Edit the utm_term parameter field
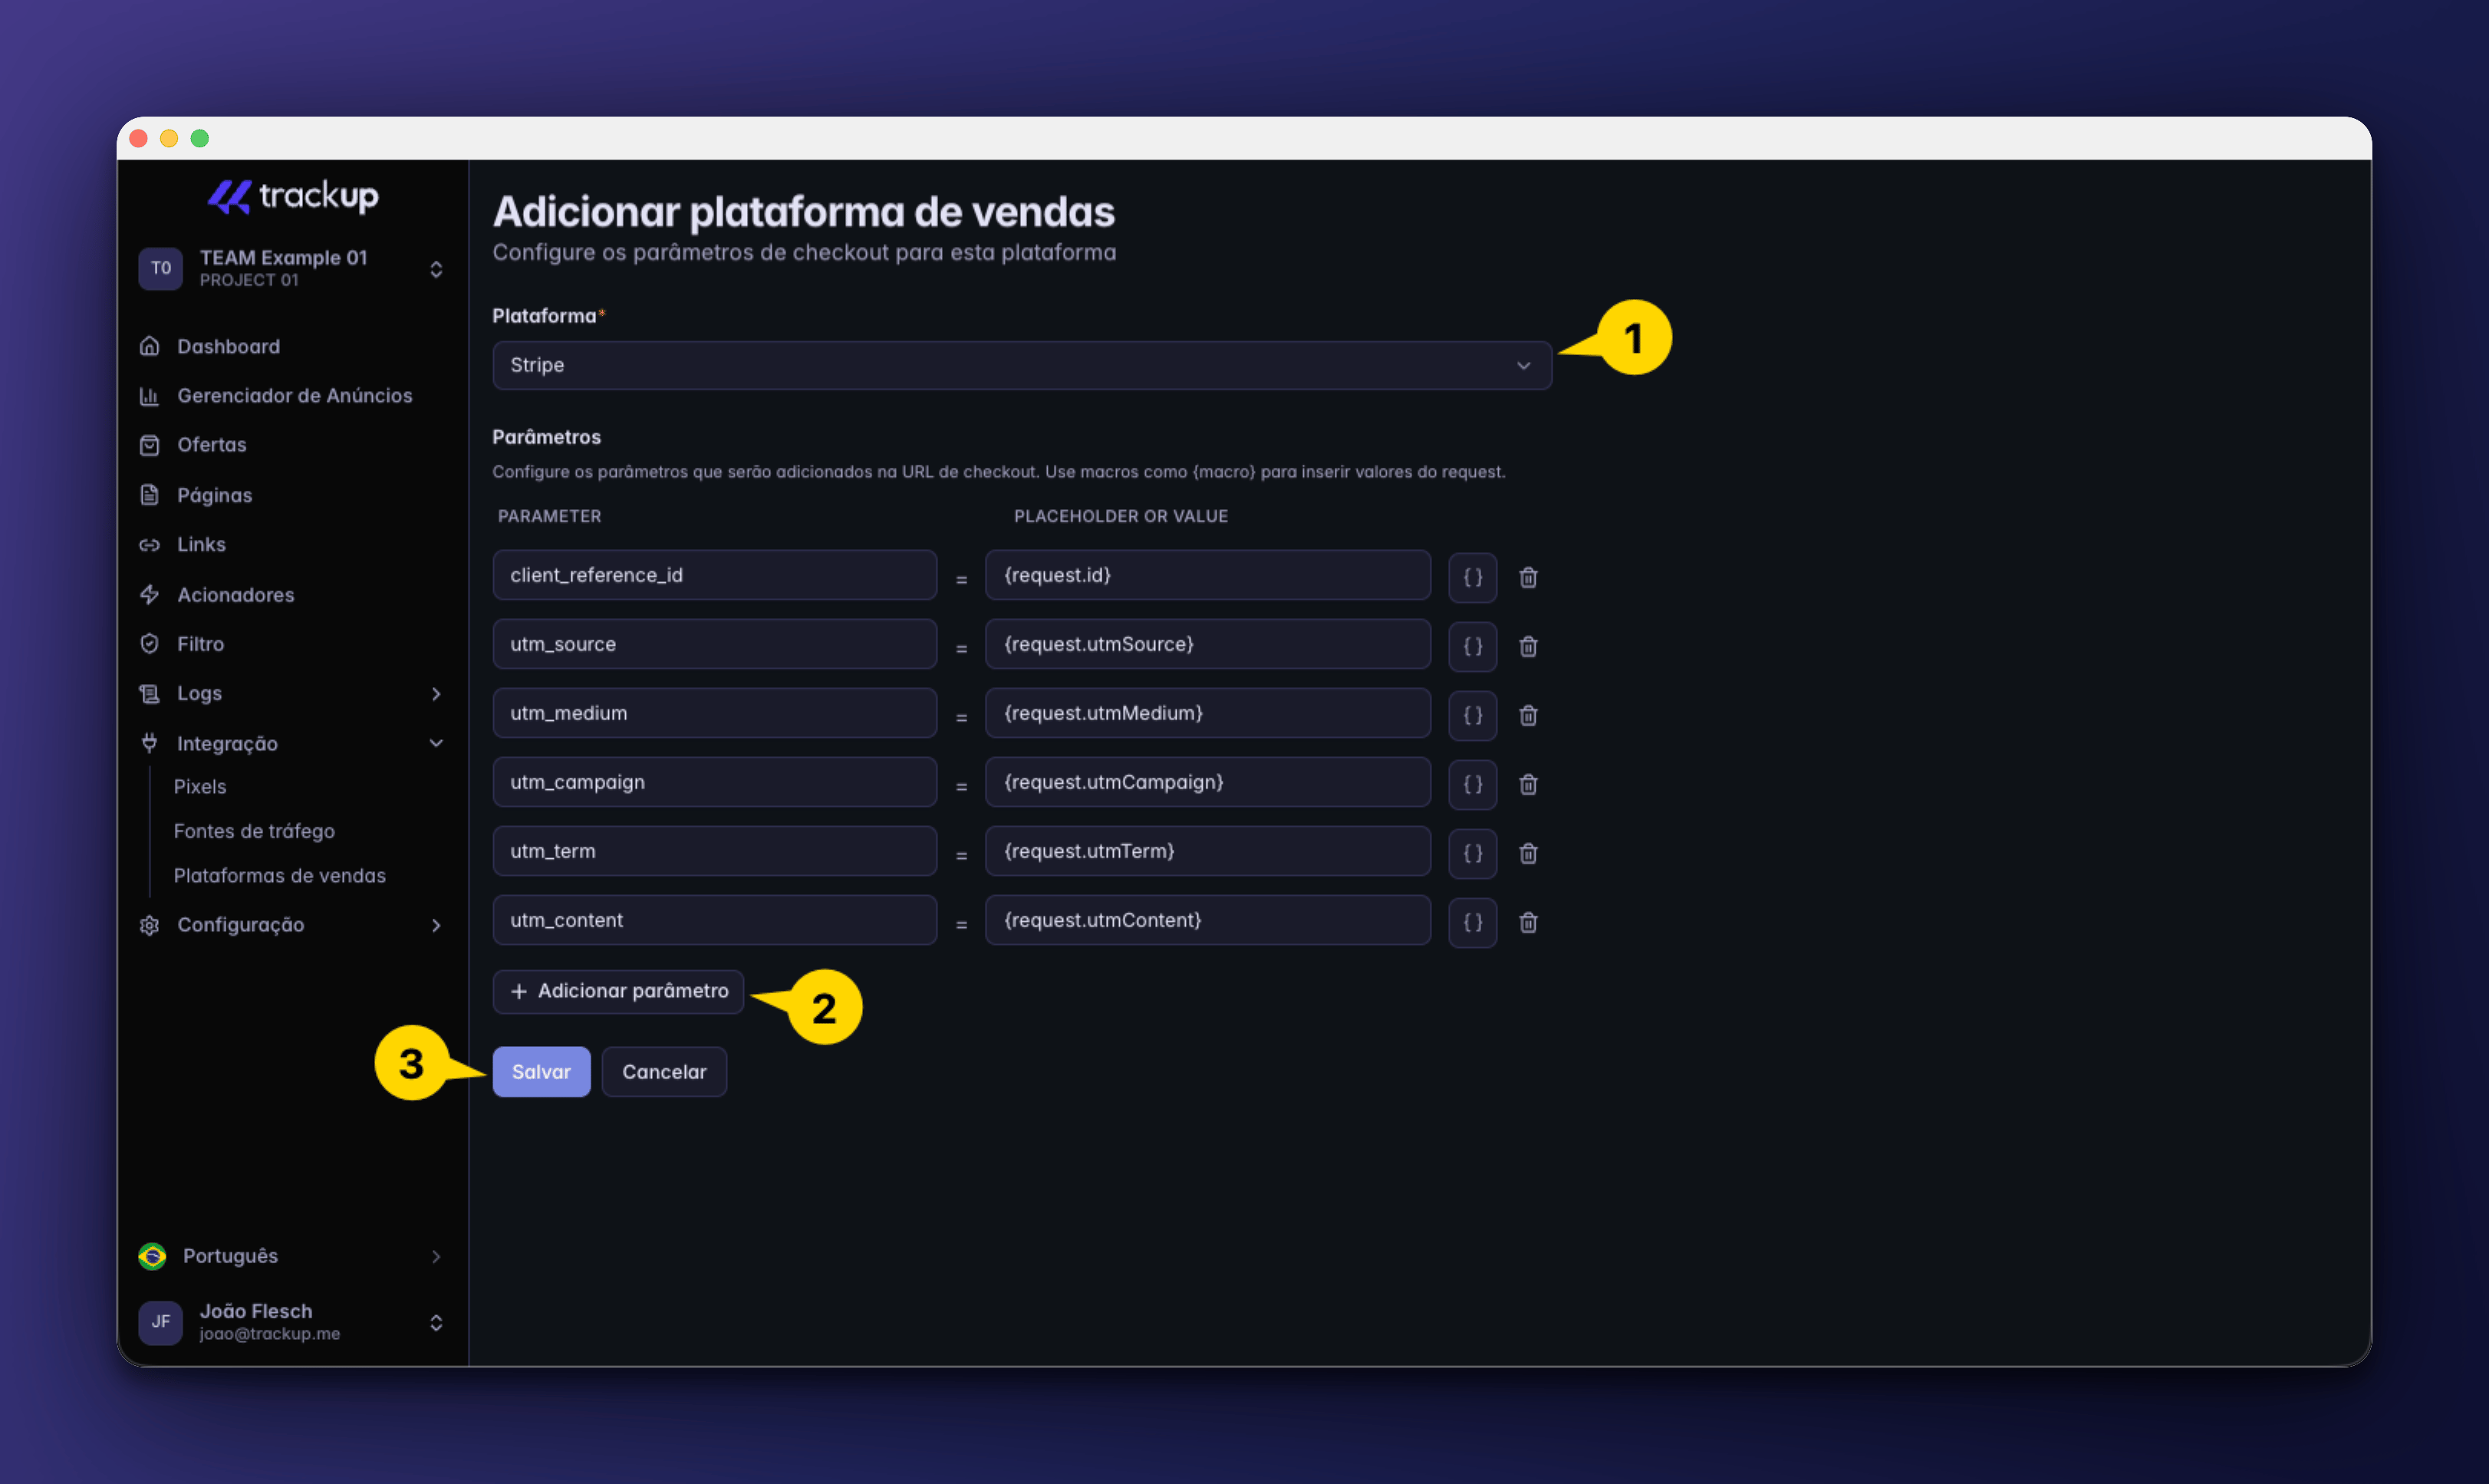The image size is (2489, 1484). click(x=715, y=851)
